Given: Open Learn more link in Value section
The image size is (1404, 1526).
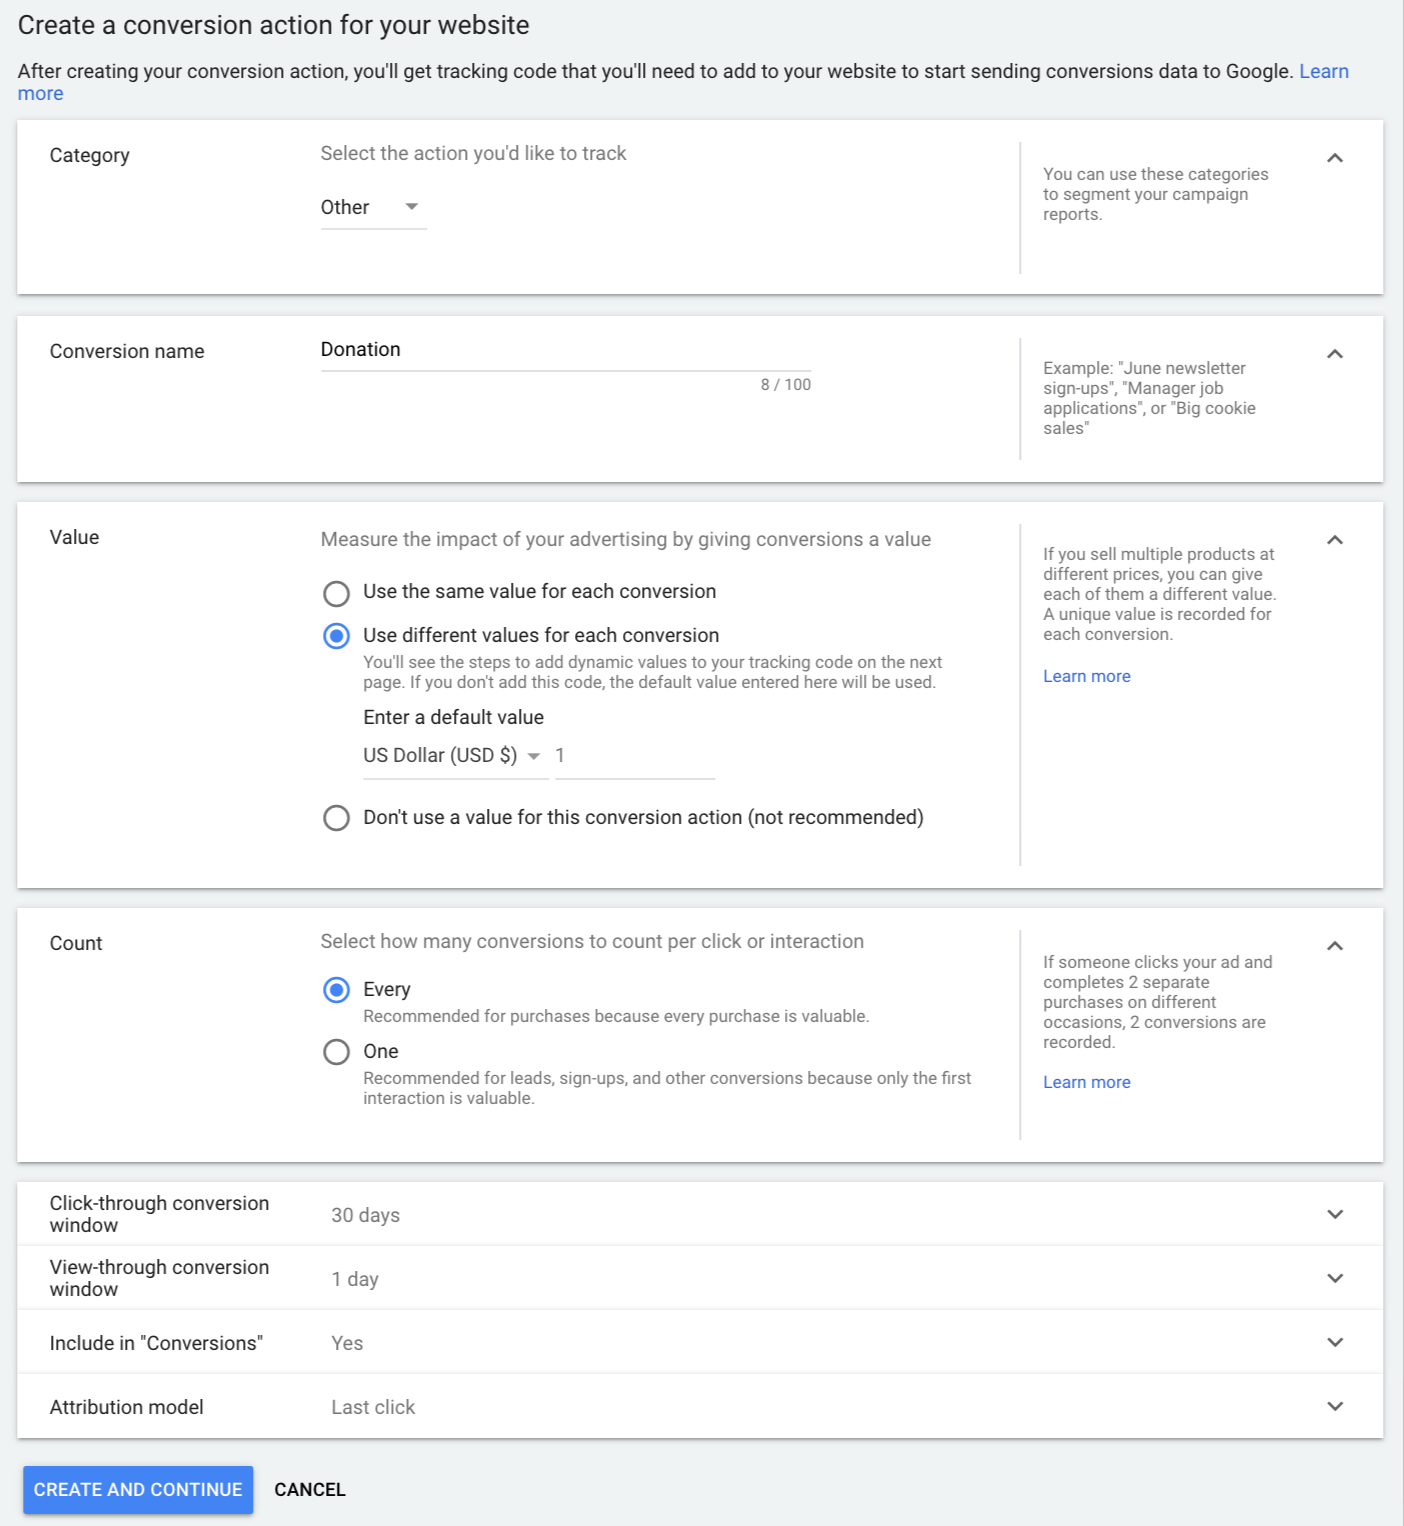Looking at the screenshot, I should click(1086, 676).
